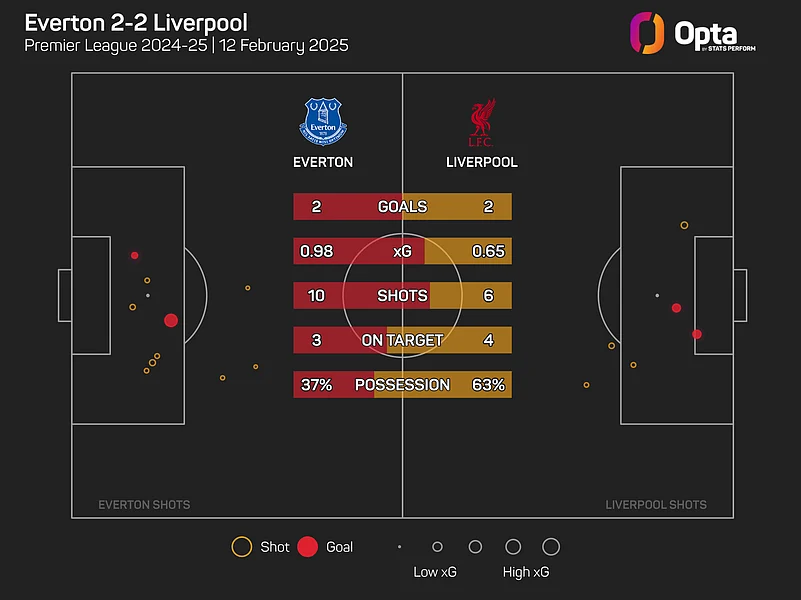Viewport: 801px width, 600px height.
Task: Click the Premier League 2024-25 date subtitle
Action: click(187, 47)
